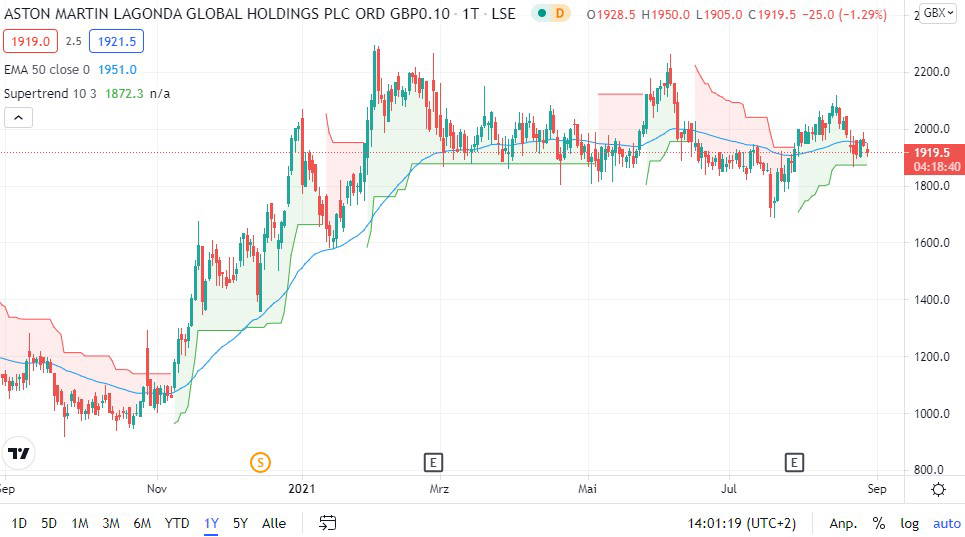This screenshot has height=537, width=965.
Task: Toggle percent scale mode
Action: (879, 523)
